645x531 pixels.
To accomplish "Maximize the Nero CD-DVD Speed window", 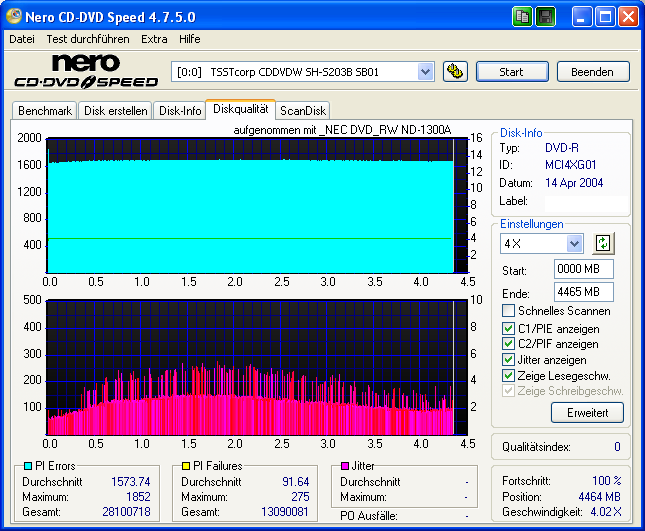I will pos(605,17).
